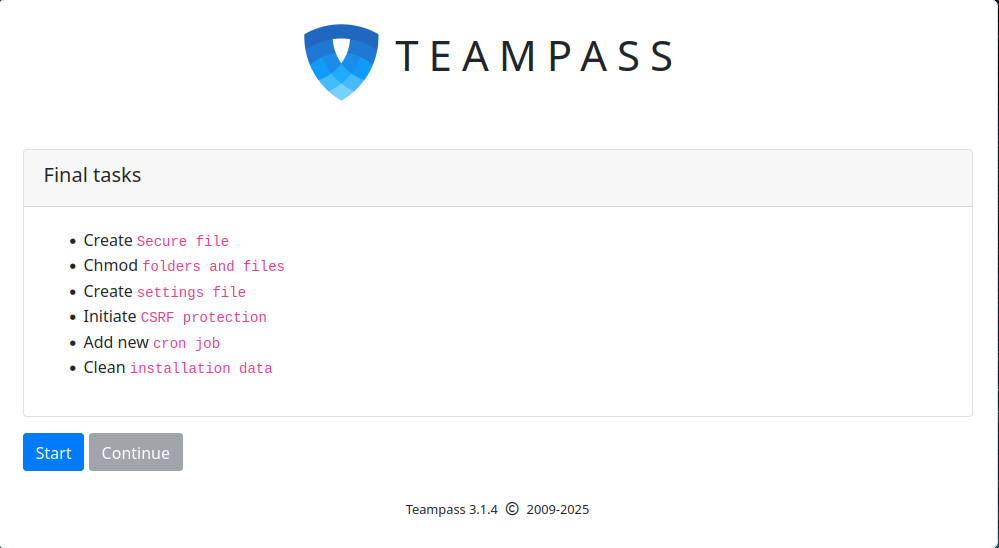Select the settings file code label
Image resolution: width=999 pixels, height=548 pixels.
coord(191,293)
